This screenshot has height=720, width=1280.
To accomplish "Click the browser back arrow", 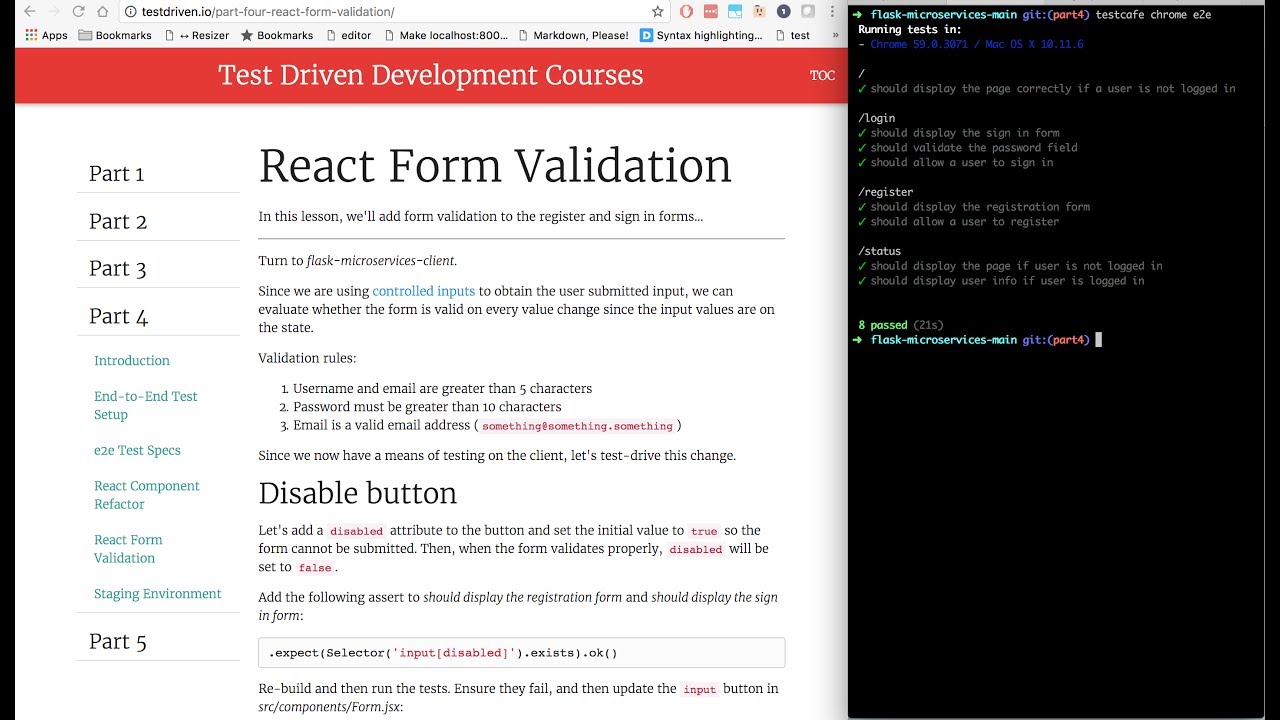I will click(29, 12).
